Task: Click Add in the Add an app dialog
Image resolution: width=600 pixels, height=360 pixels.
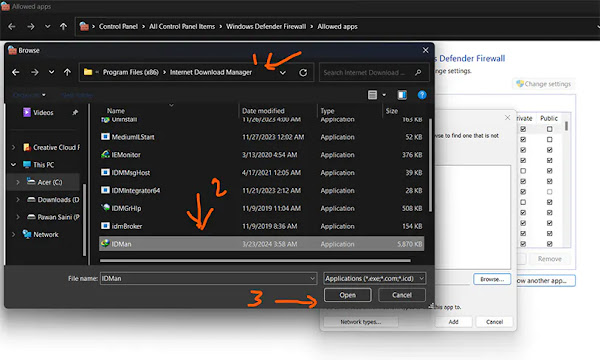Action: point(453,322)
